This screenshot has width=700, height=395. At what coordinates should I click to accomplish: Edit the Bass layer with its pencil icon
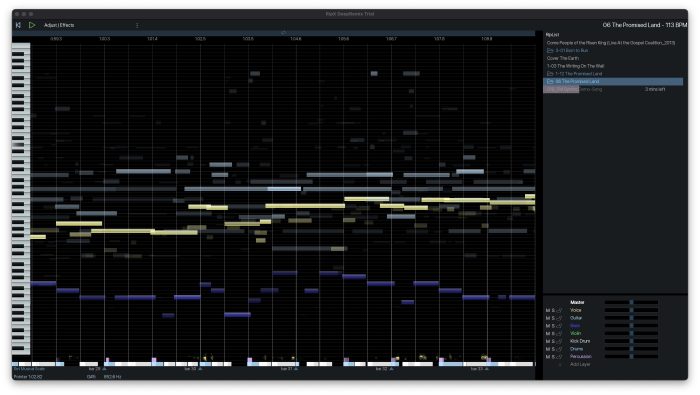(x=559, y=326)
